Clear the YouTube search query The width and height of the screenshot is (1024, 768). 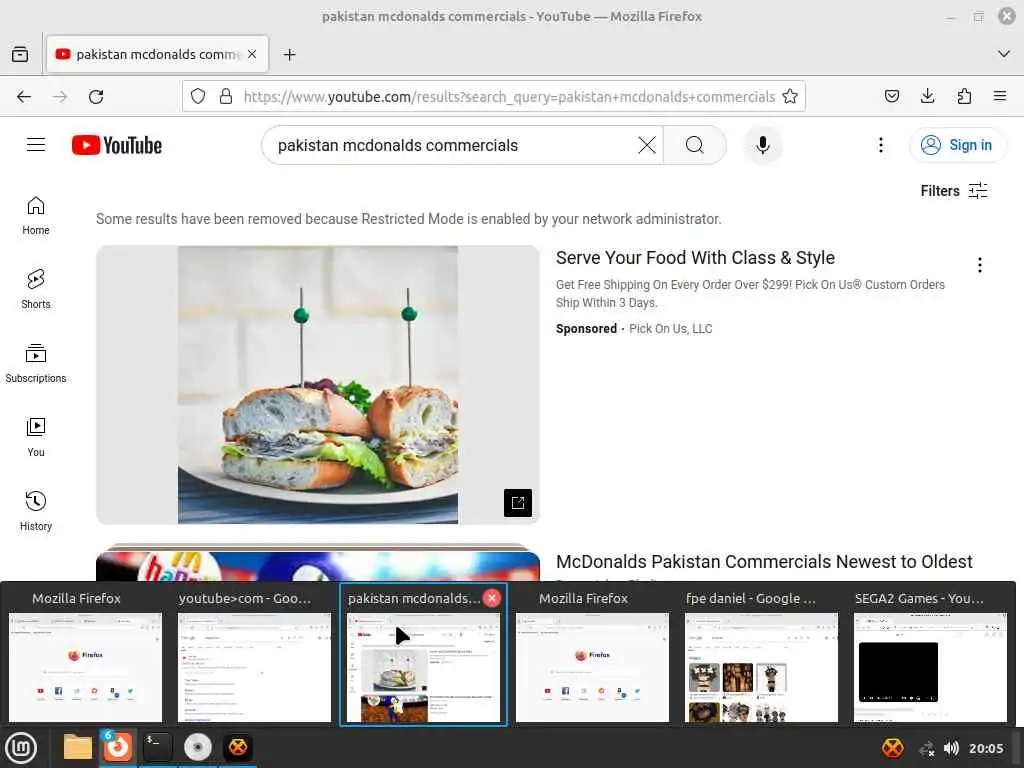[x=647, y=145]
